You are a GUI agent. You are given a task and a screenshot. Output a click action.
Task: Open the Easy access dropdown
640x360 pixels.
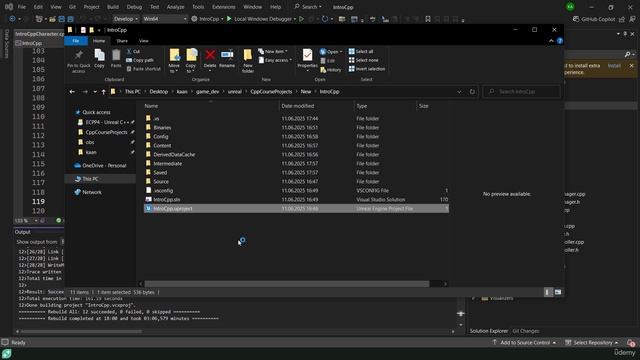276,60
